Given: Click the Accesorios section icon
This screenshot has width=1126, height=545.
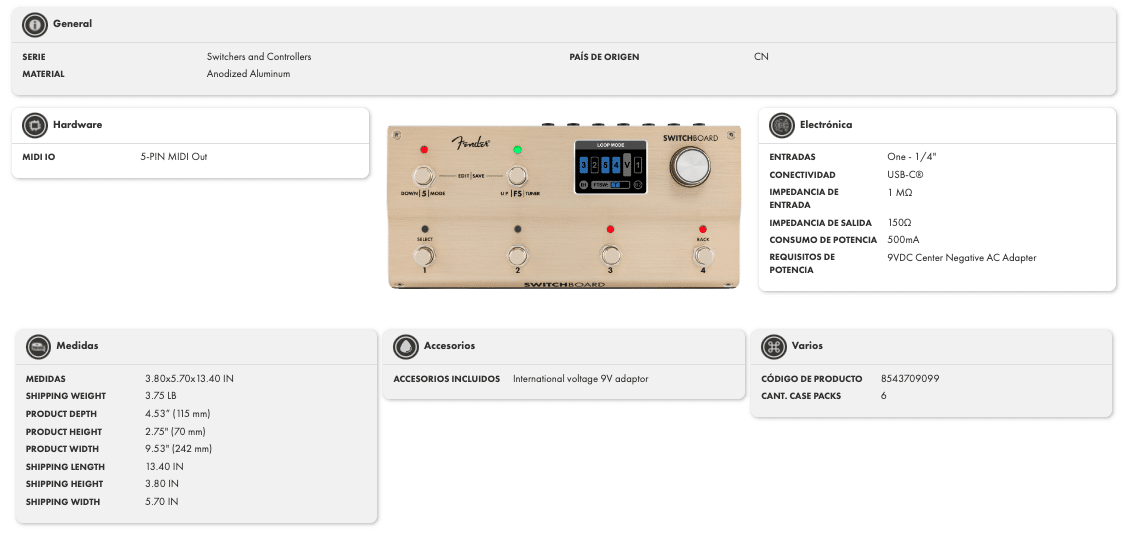Looking at the screenshot, I should pos(406,346).
